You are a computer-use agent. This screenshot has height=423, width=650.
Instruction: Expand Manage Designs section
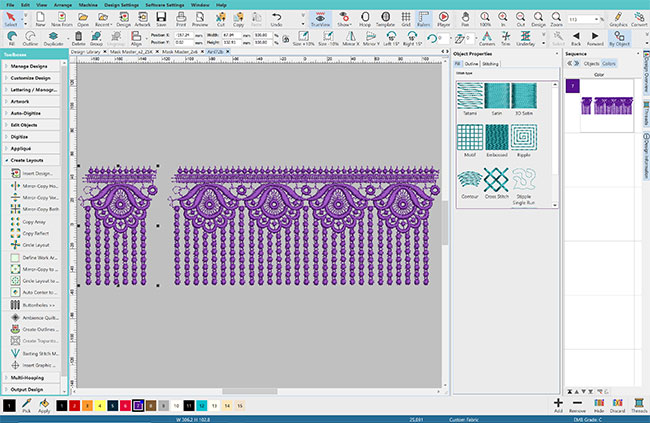click(32, 66)
